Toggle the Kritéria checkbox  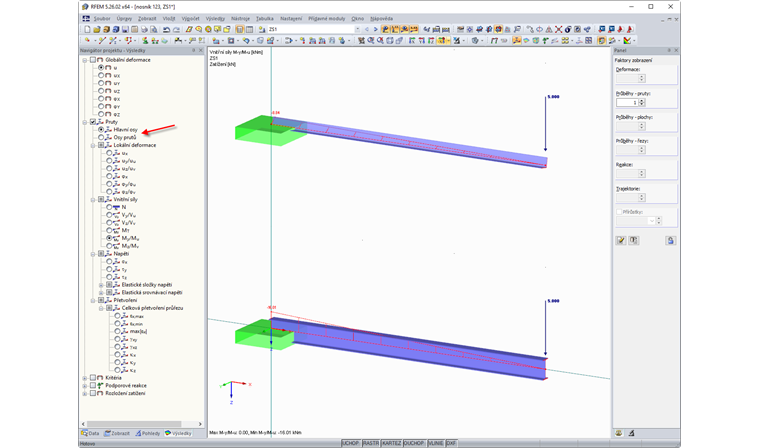click(x=93, y=378)
